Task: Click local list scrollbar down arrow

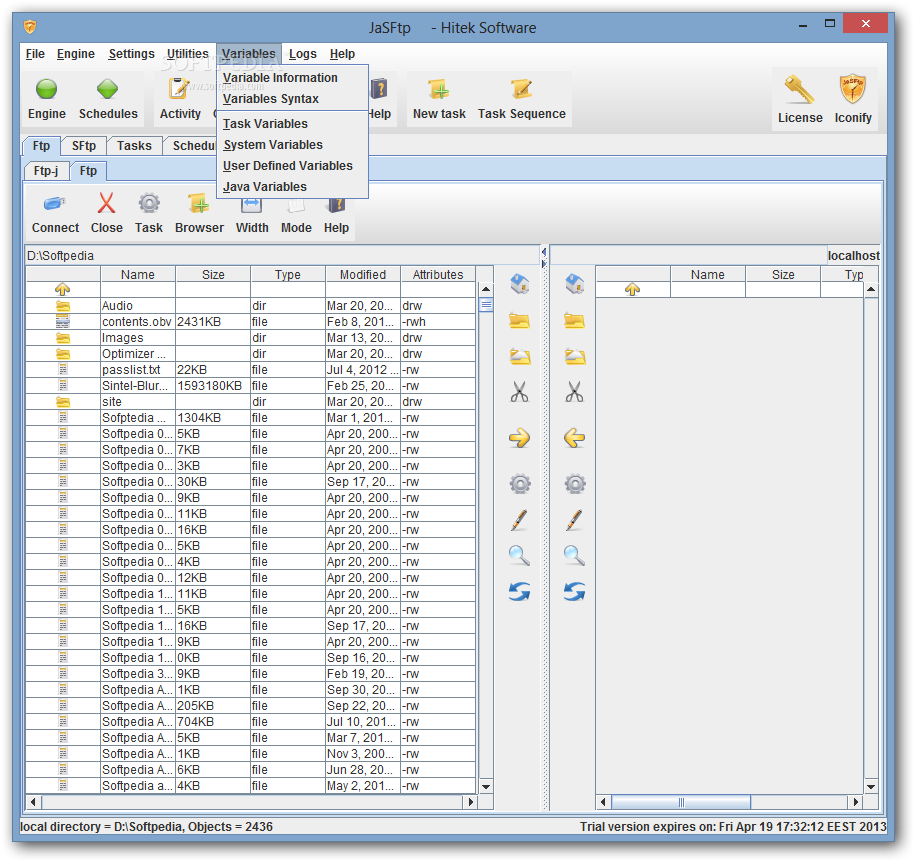Action: pyautogui.click(x=486, y=786)
